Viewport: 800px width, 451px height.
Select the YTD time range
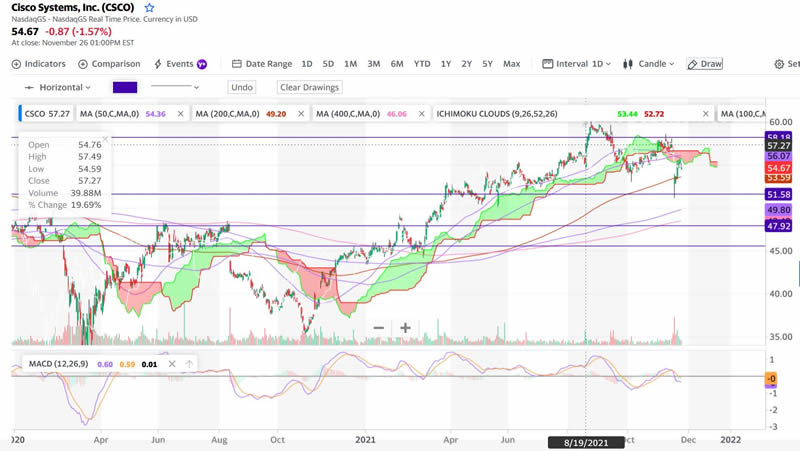click(422, 64)
